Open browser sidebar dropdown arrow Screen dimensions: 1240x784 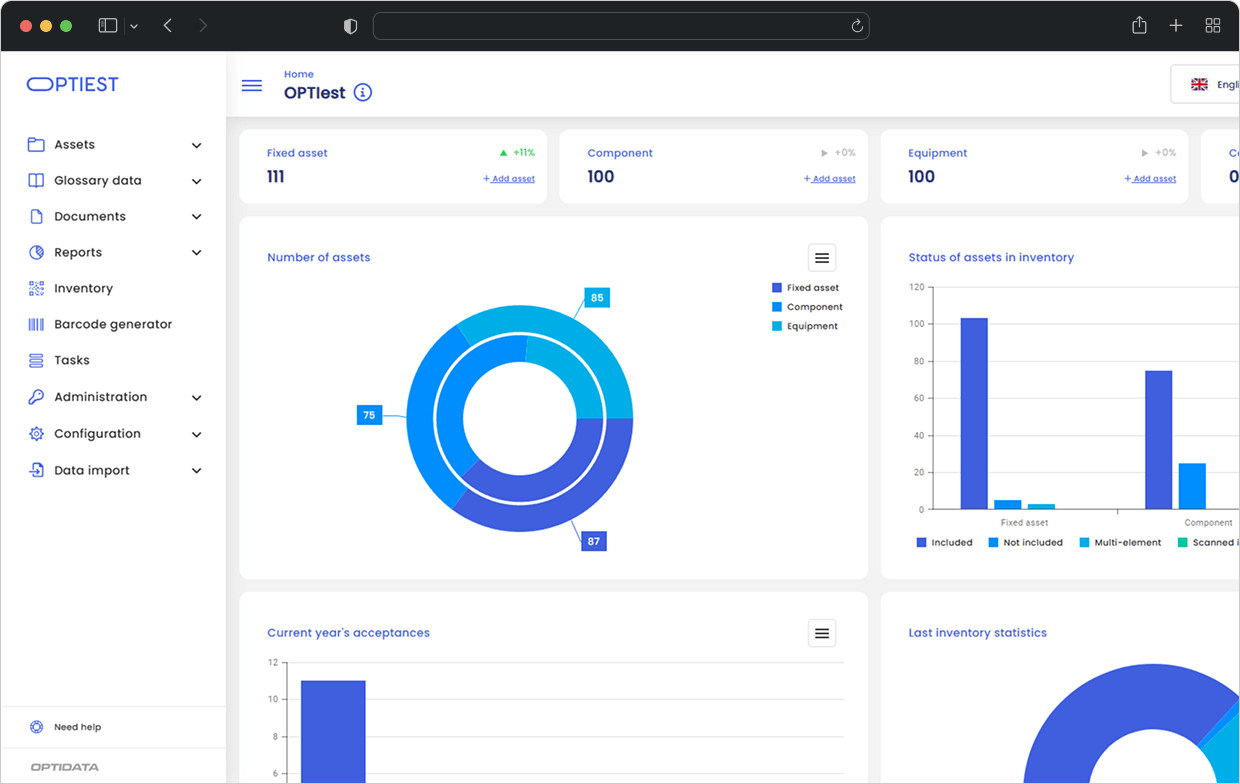coord(134,26)
